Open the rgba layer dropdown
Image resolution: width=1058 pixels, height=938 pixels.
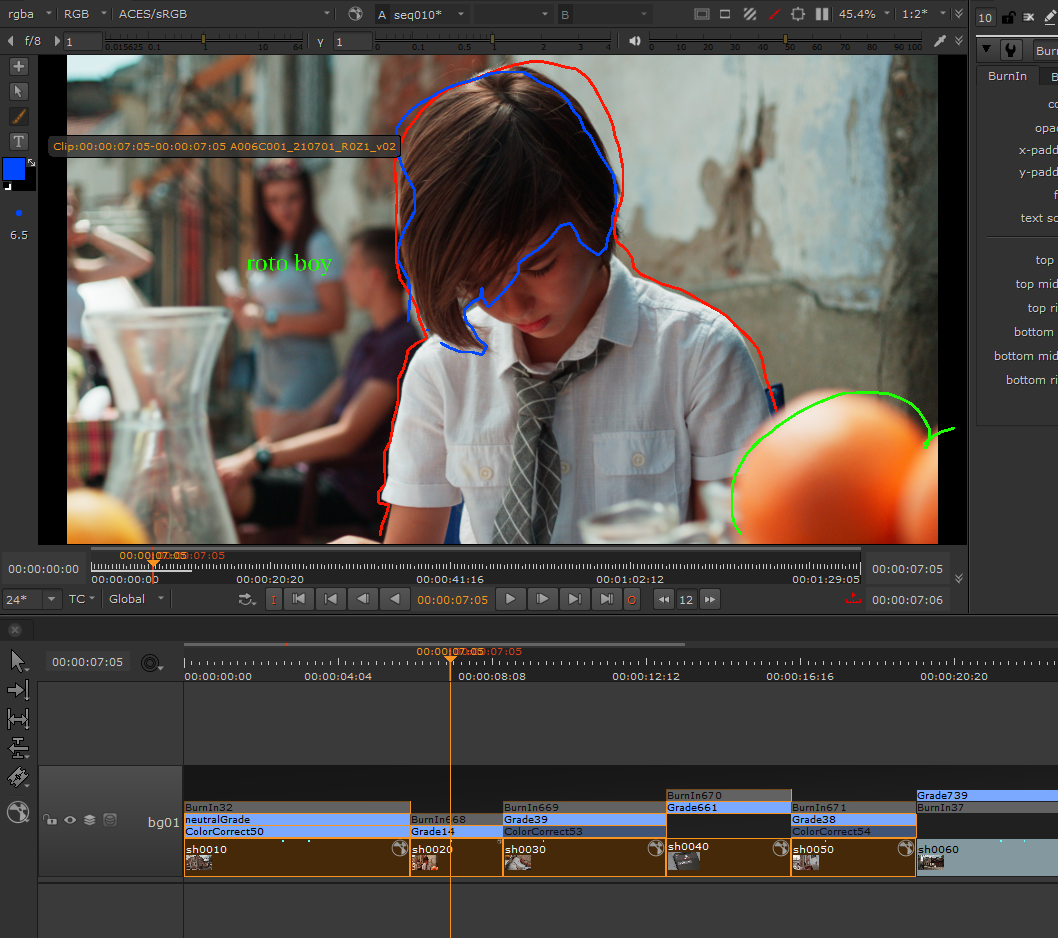[x=27, y=14]
